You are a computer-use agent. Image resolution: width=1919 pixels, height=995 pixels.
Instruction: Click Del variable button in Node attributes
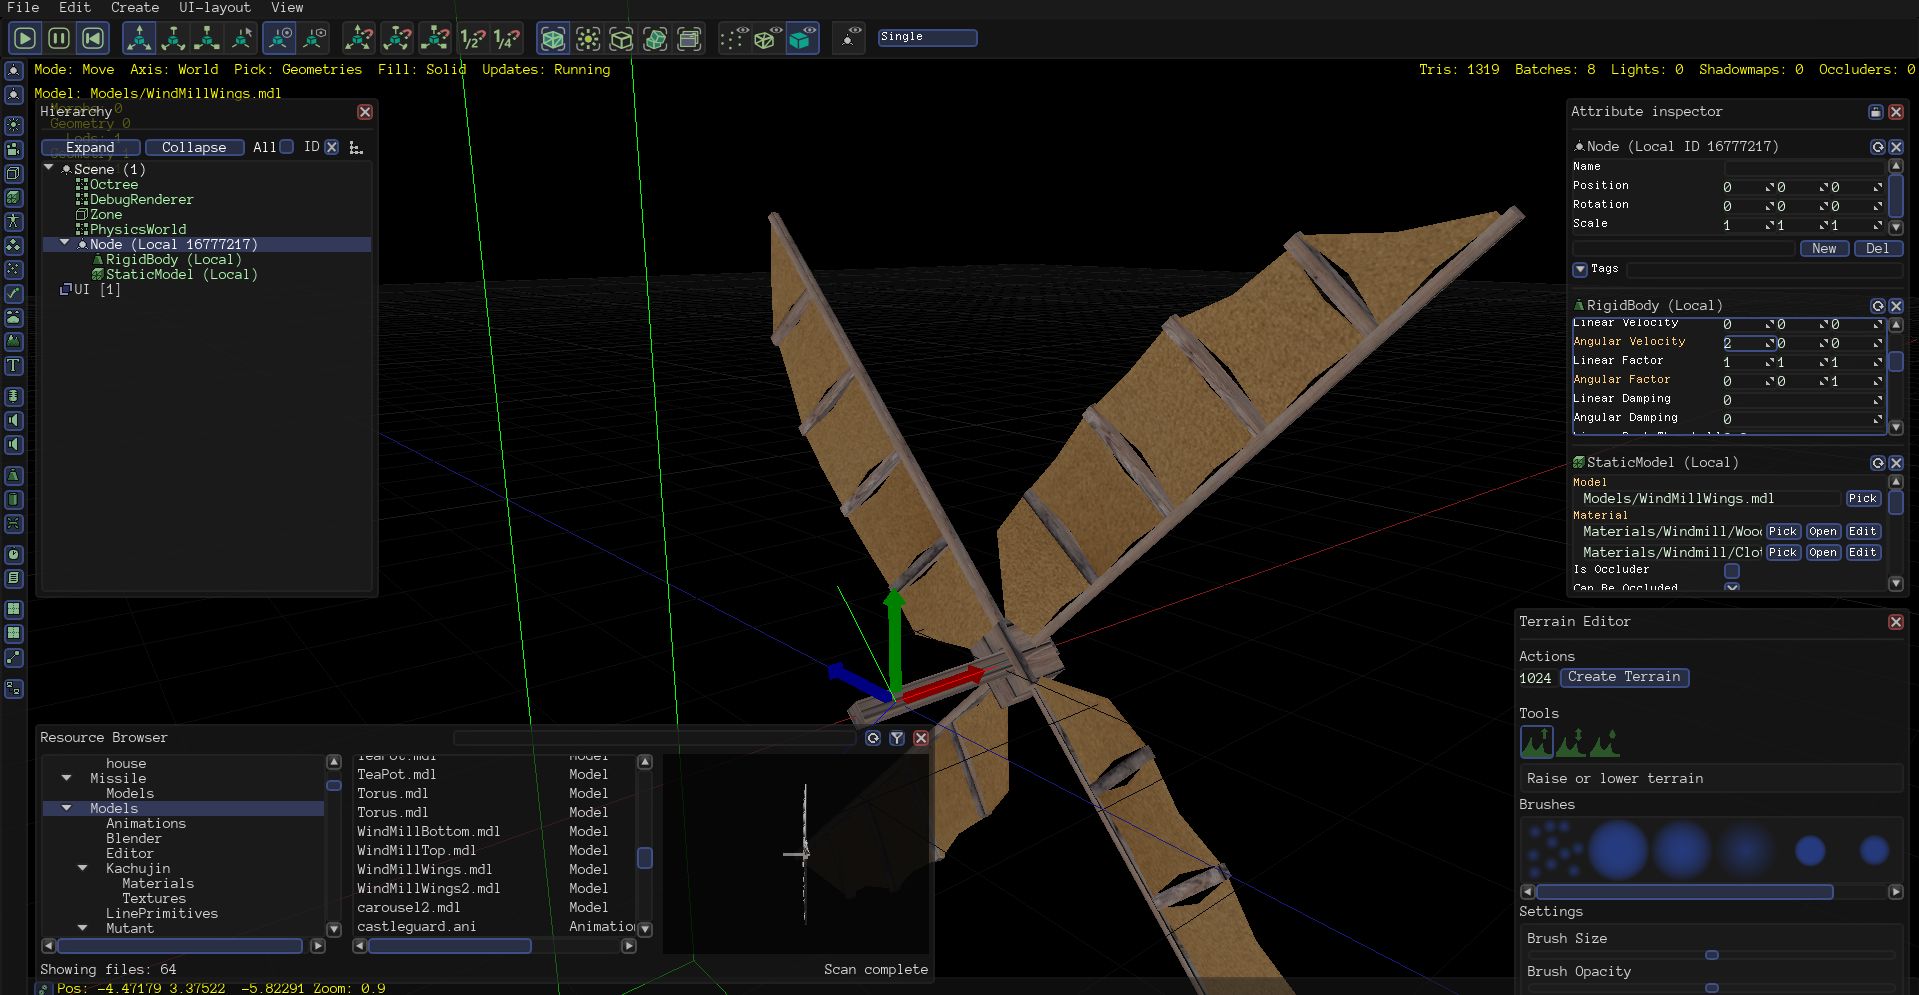pyautogui.click(x=1878, y=249)
